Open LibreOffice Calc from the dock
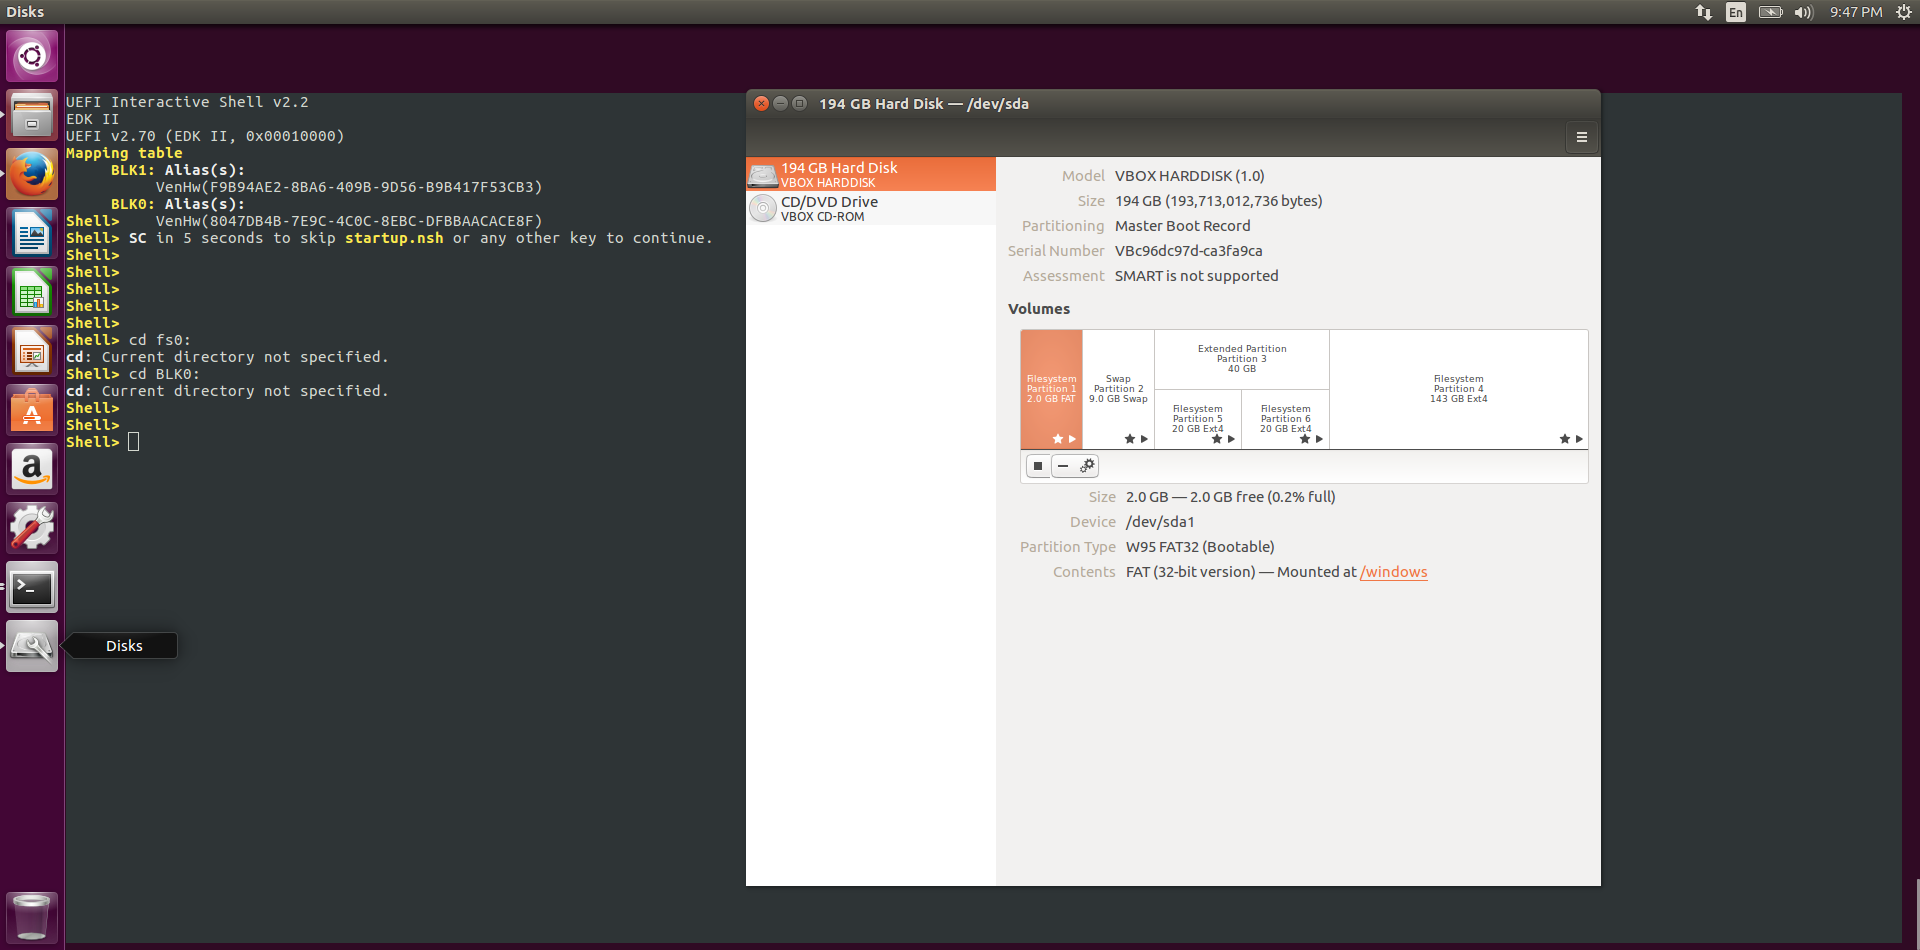The width and height of the screenshot is (1920, 950). (32, 293)
